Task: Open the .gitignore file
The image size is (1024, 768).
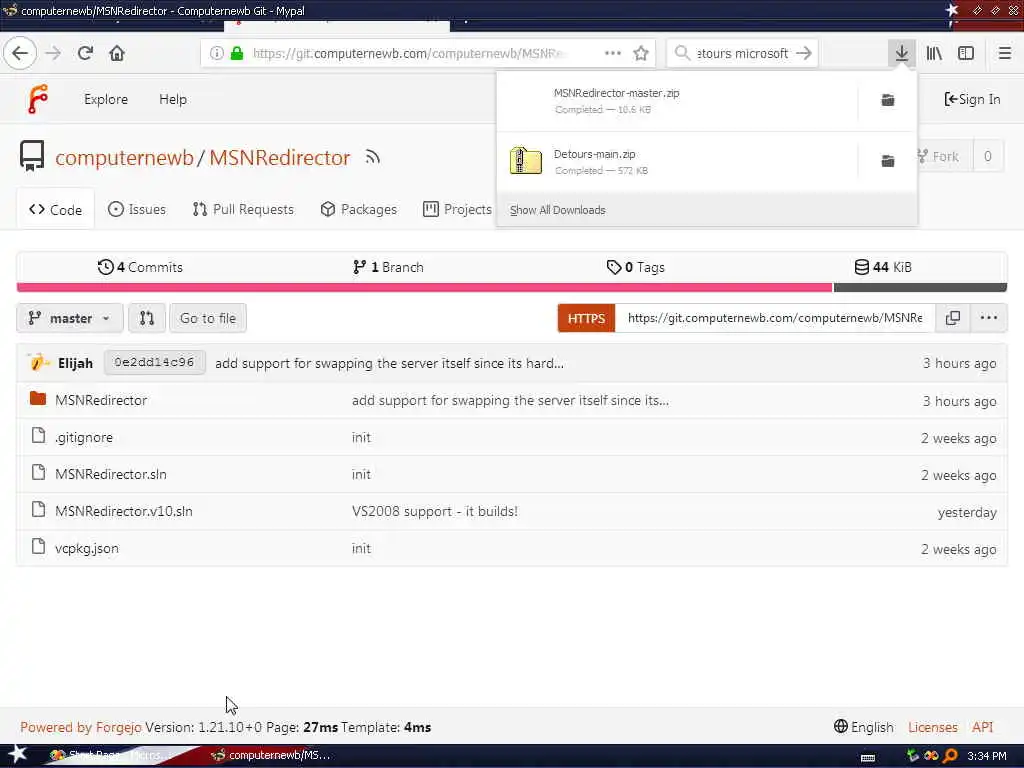Action: (x=84, y=438)
